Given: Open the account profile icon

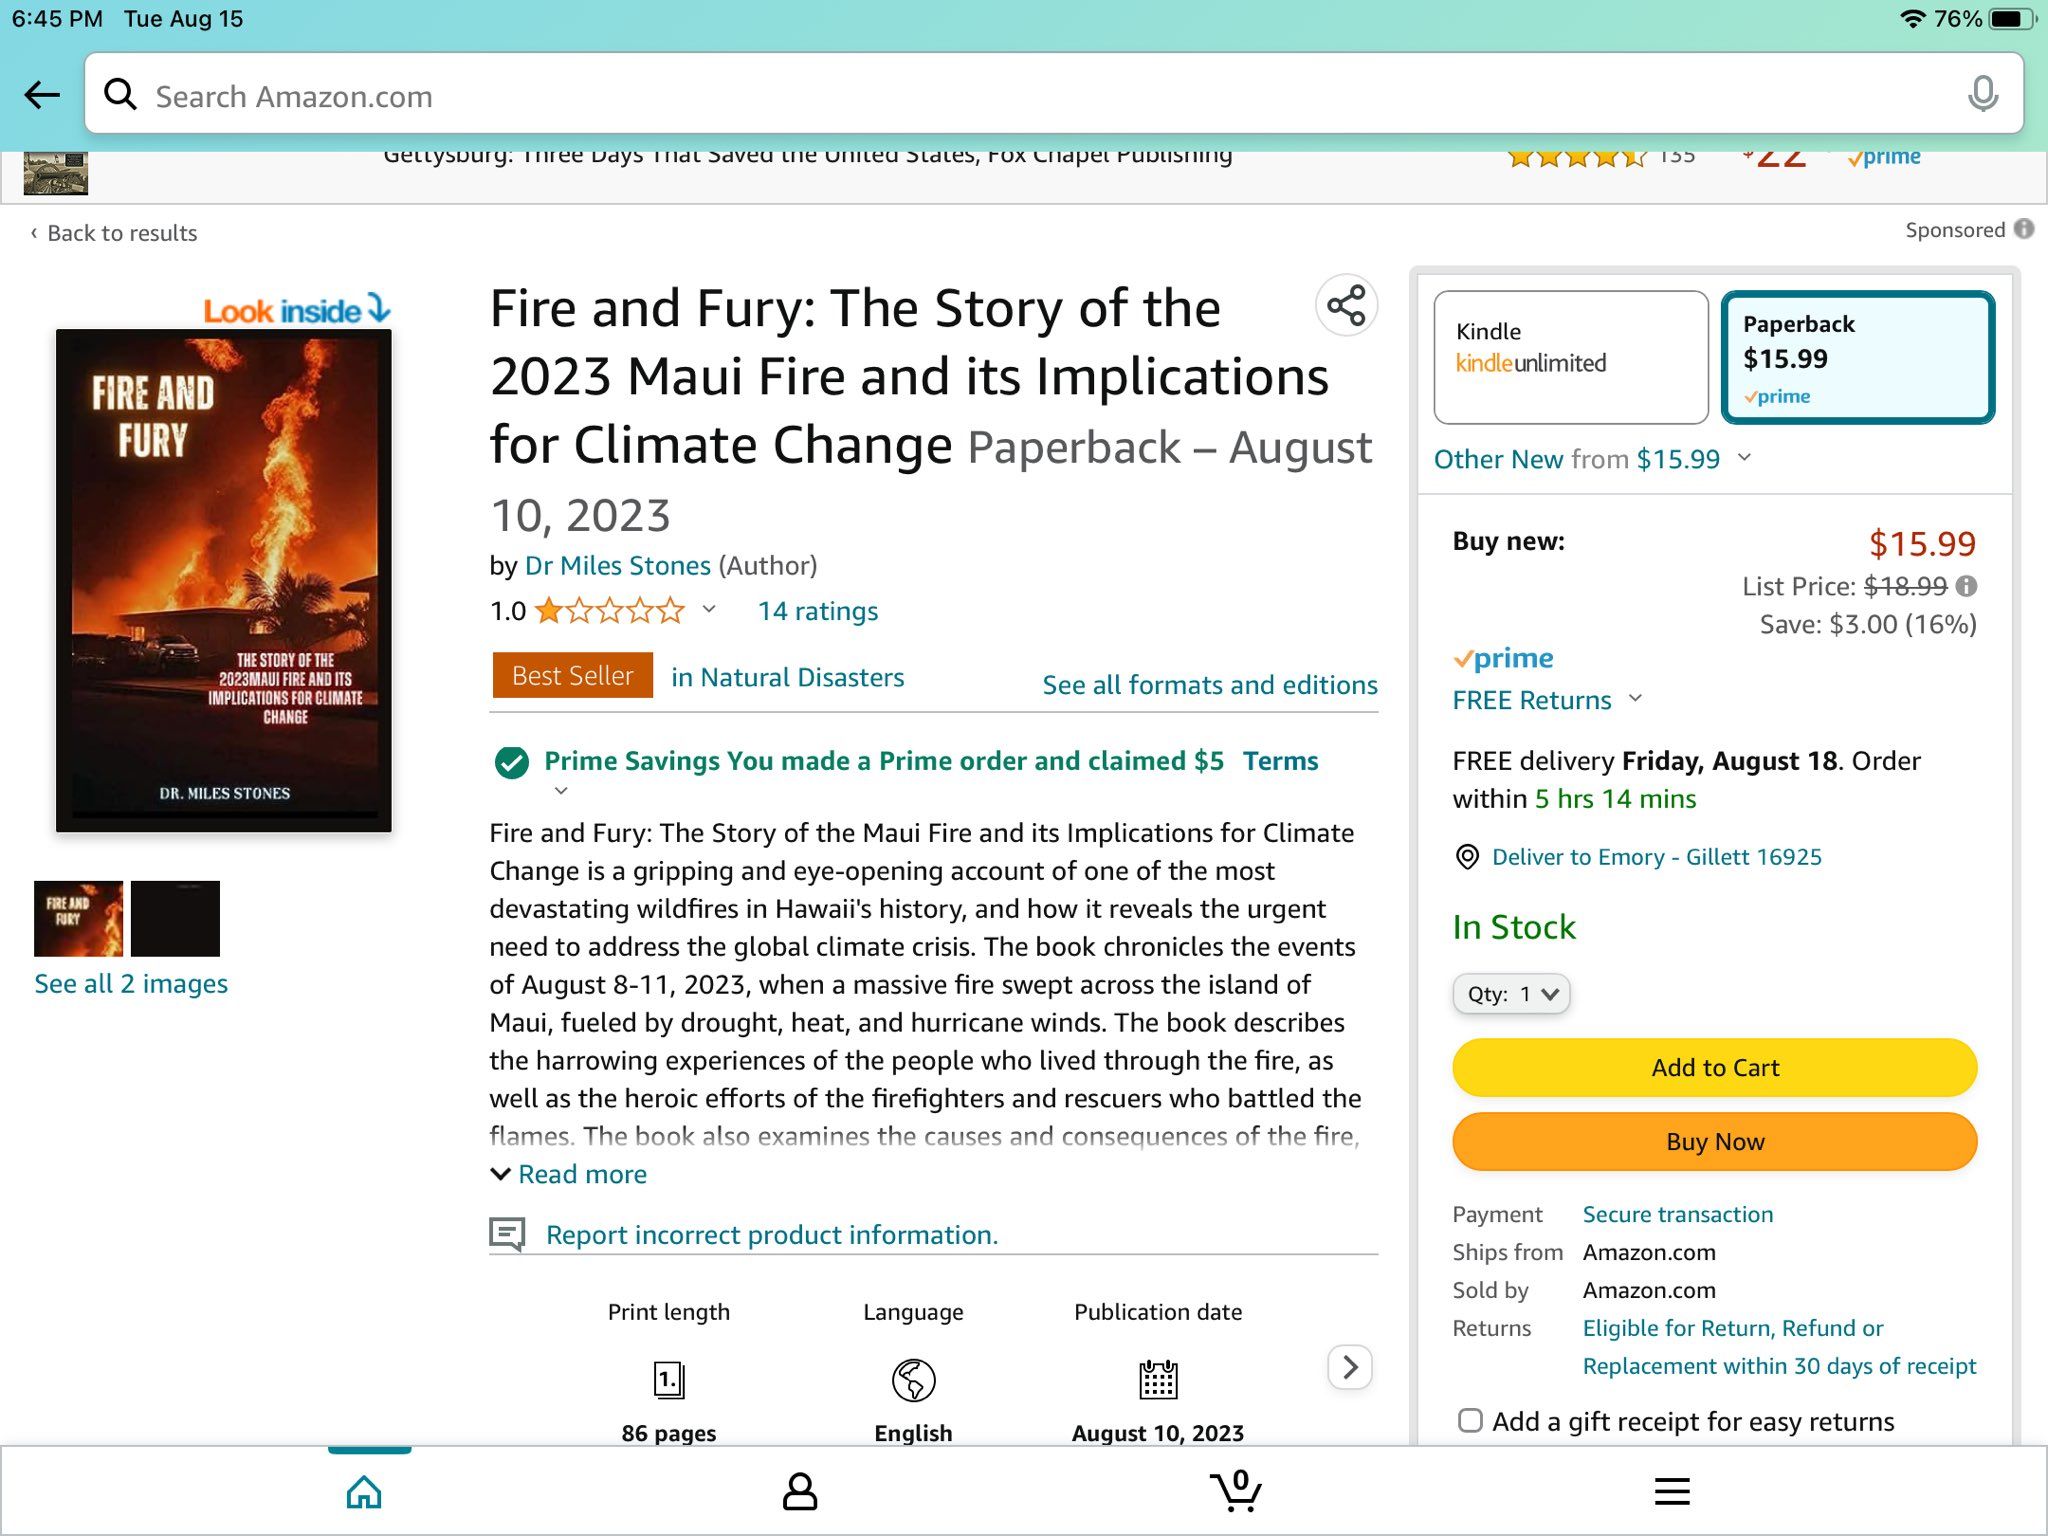Looking at the screenshot, I should pyautogui.click(x=799, y=1491).
